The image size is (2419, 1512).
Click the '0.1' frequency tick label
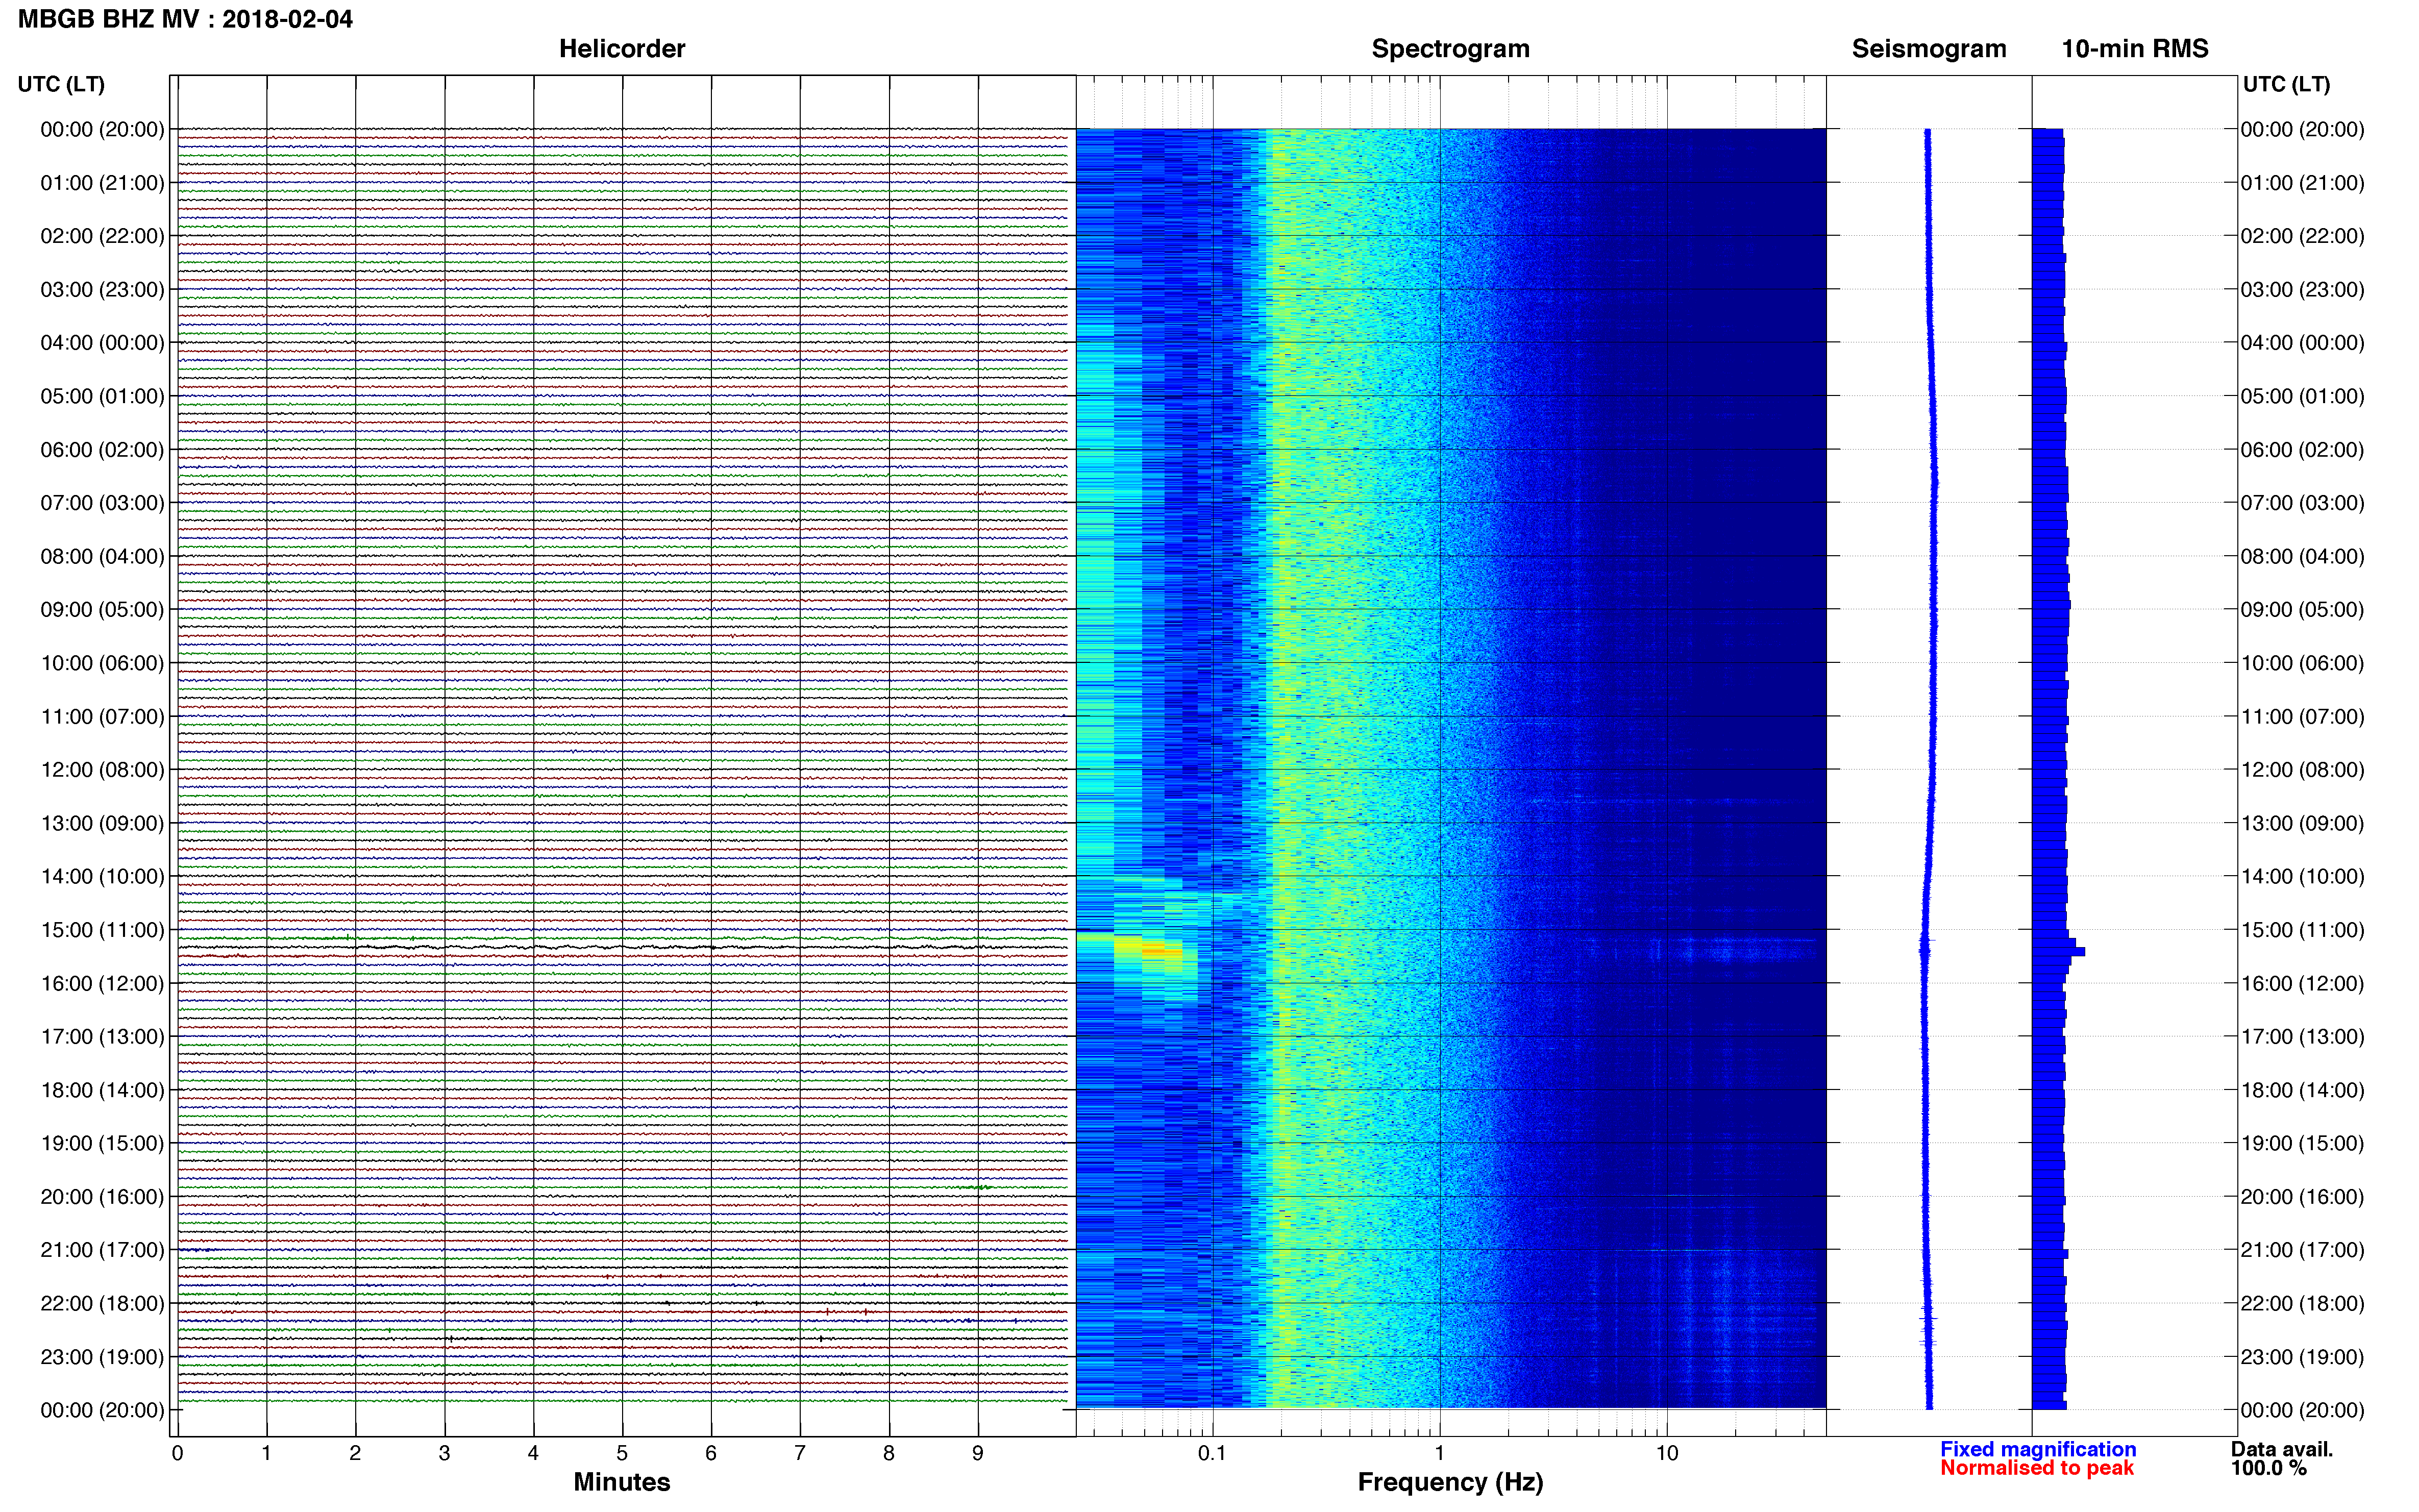pyautogui.click(x=1212, y=1453)
